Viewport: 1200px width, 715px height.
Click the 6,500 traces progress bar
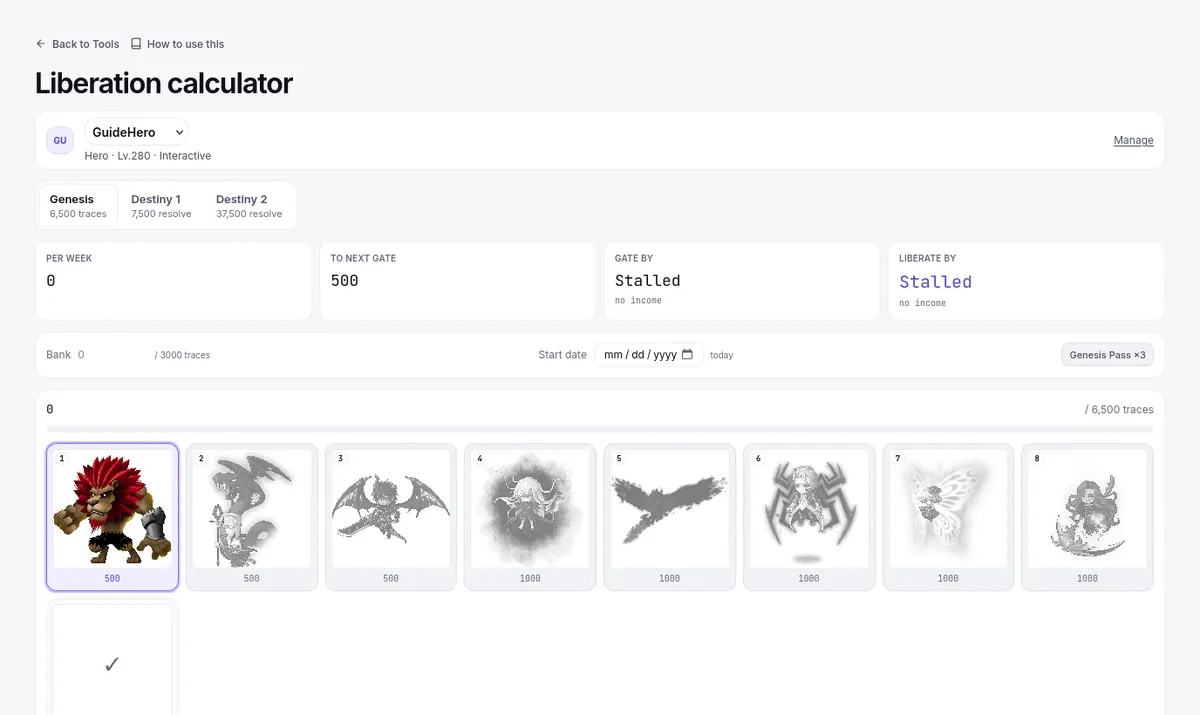pyautogui.click(x=600, y=429)
